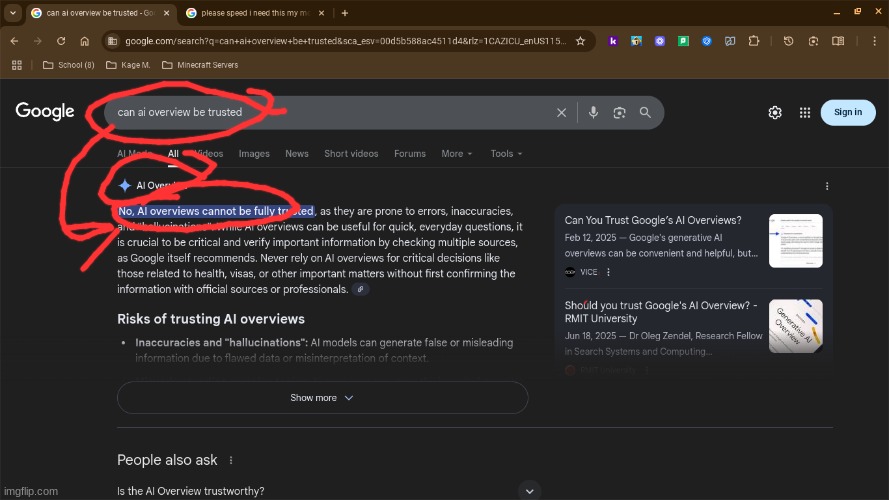889x500 pixels.
Task: Open the tab search dropdown arrow
Action: (12, 12)
